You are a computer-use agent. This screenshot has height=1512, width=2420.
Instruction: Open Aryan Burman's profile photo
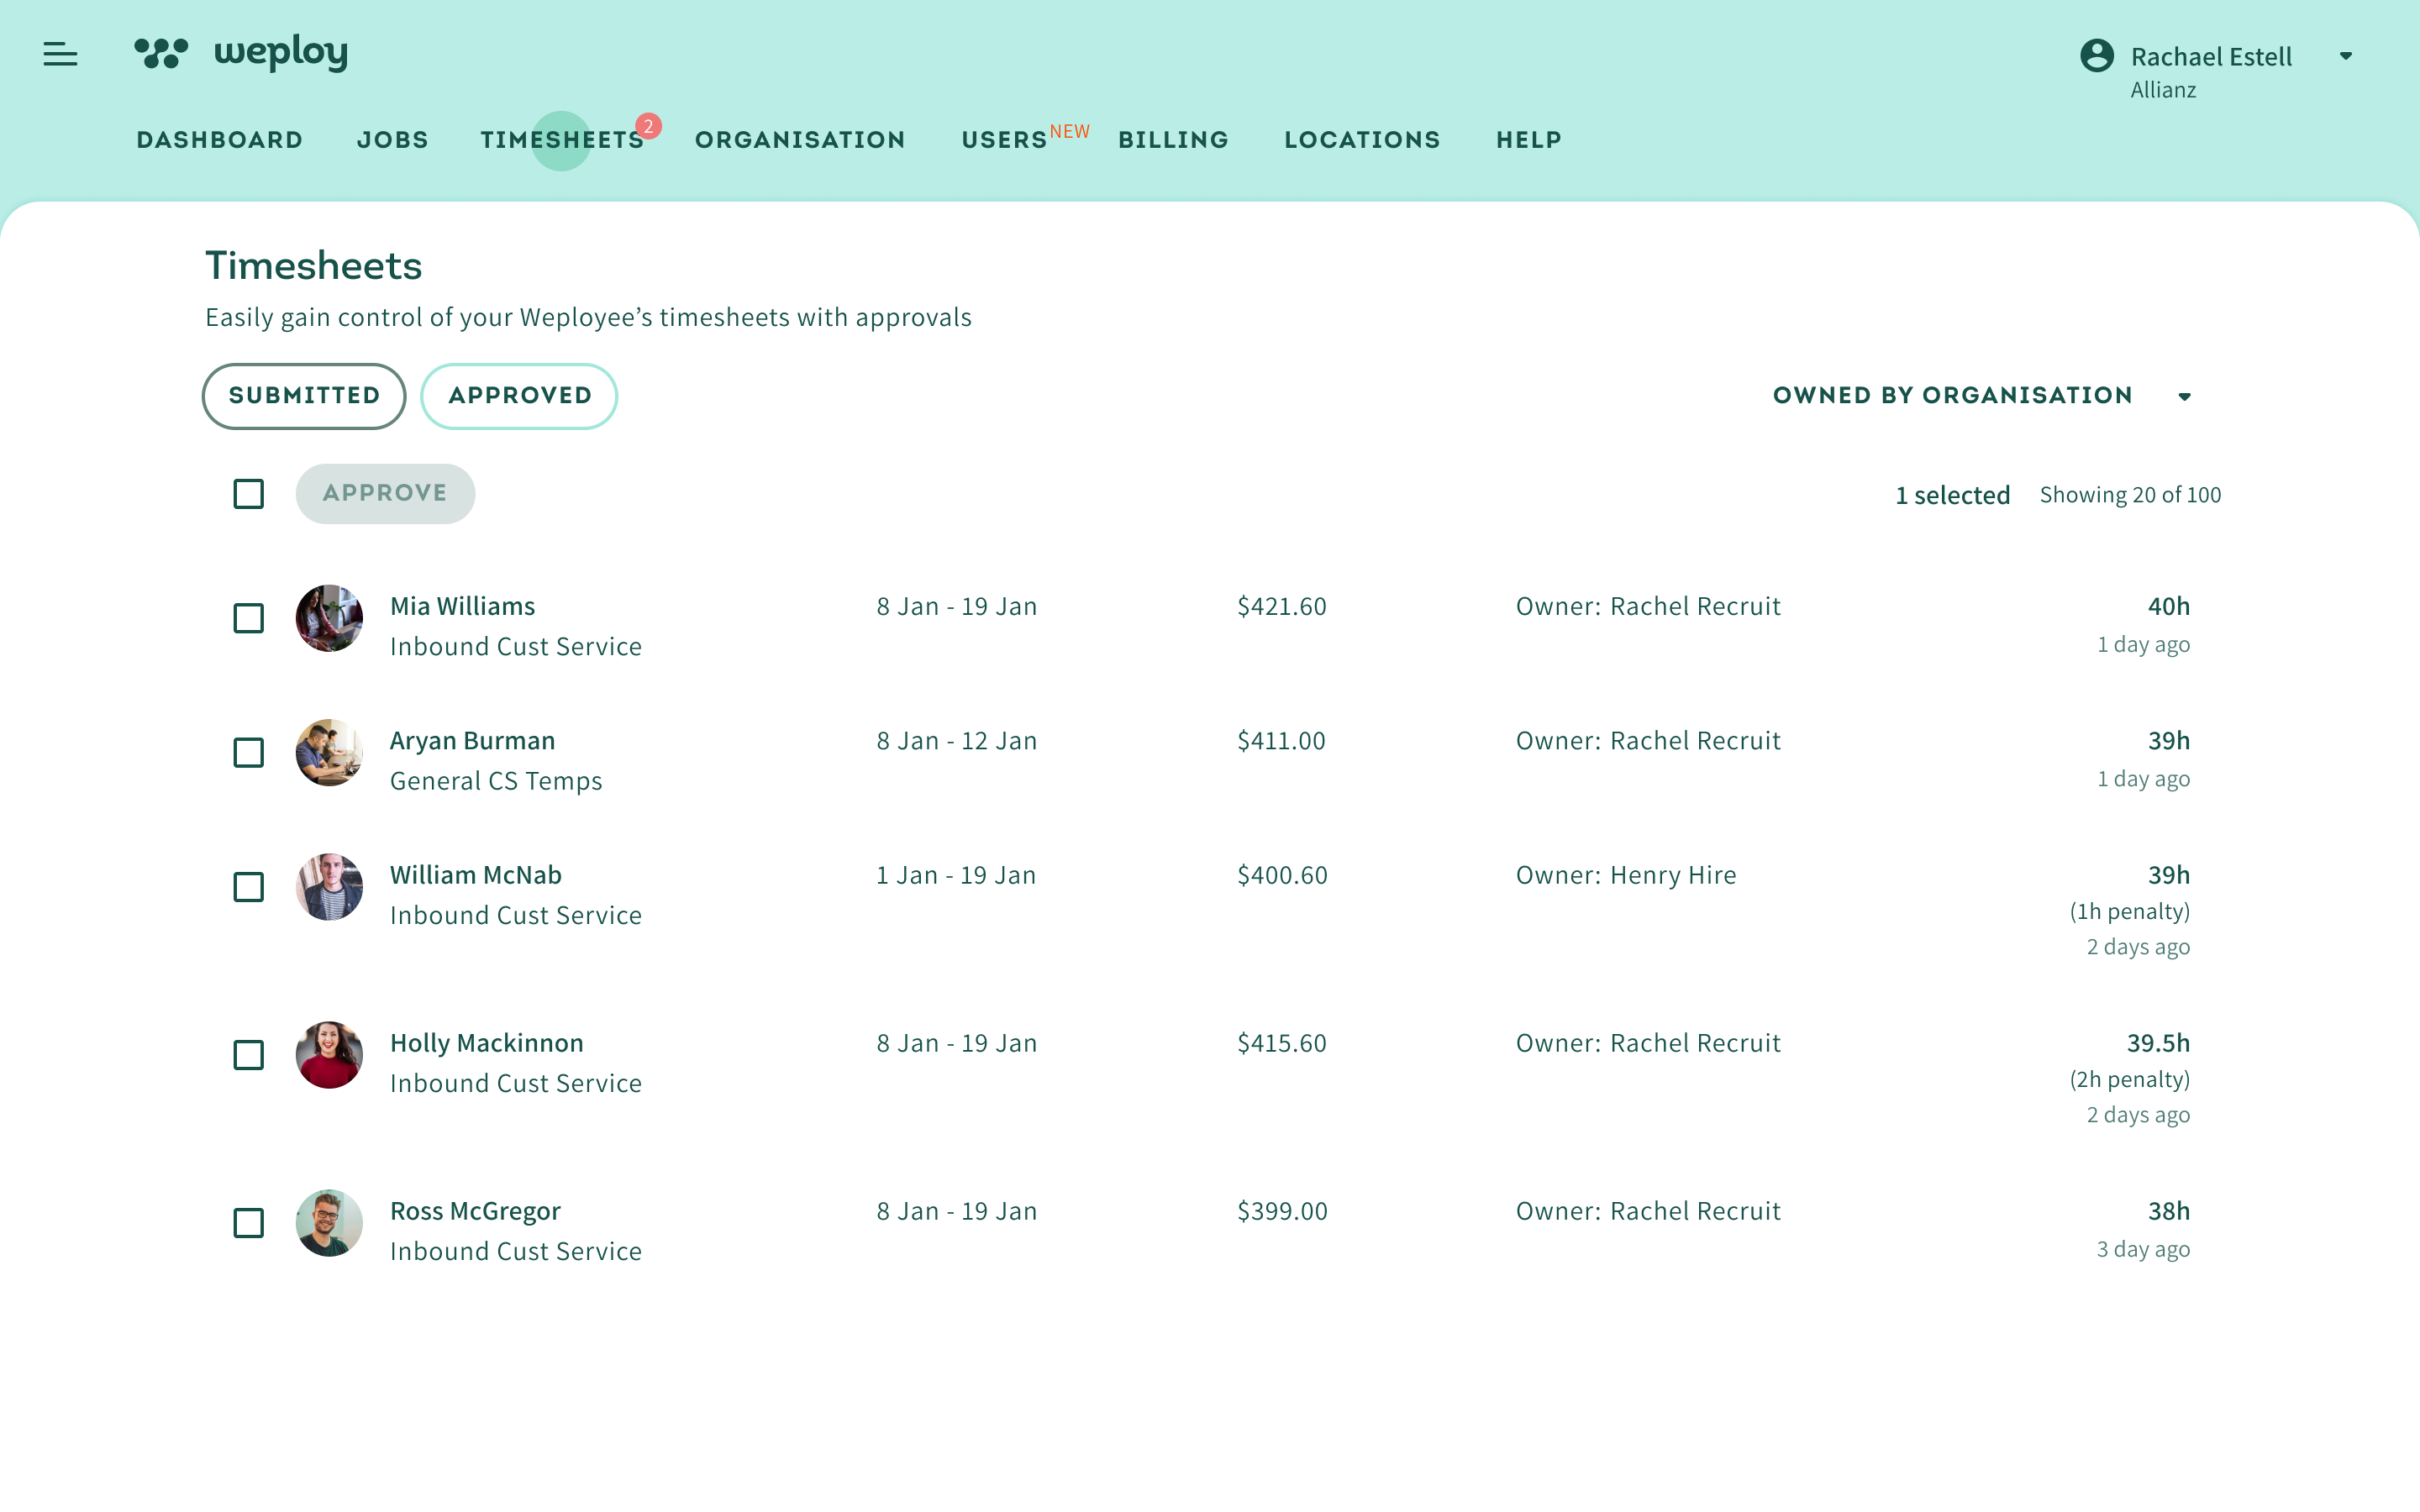coord(329,753)
